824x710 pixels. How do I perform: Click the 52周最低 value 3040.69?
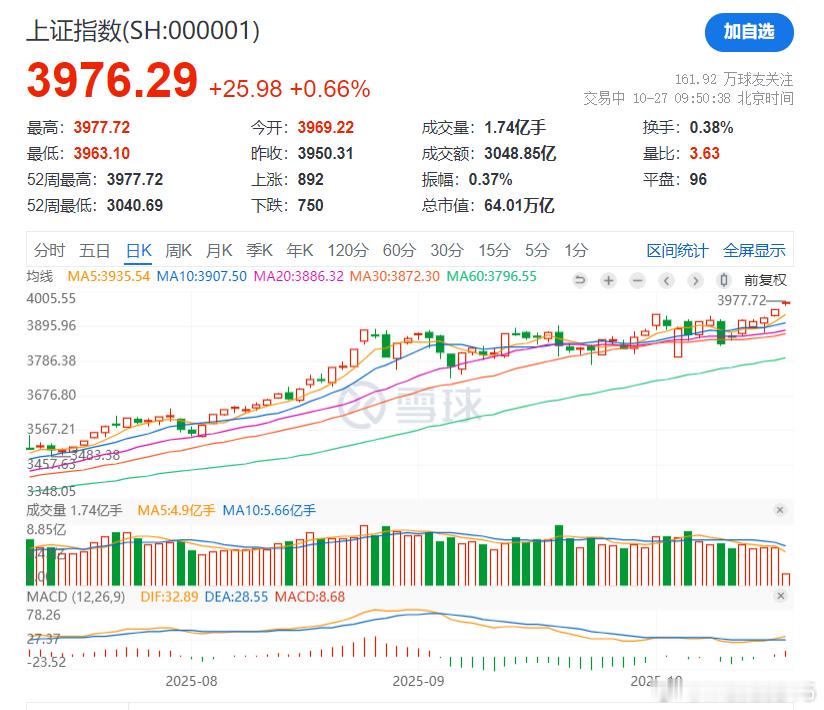coord(135,205)
